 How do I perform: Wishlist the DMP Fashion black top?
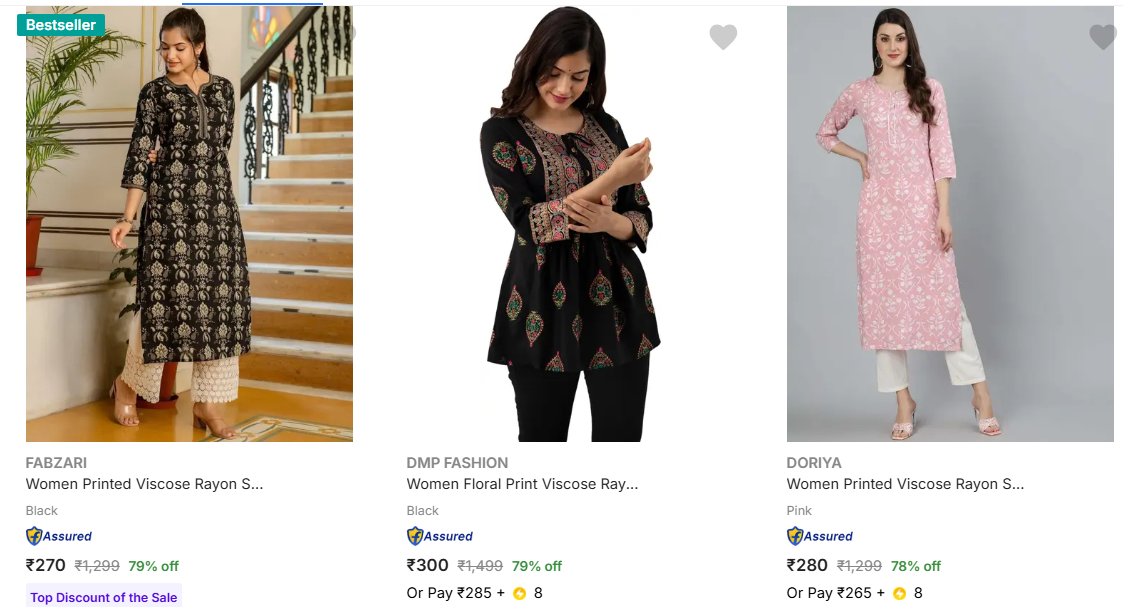click(723, 37)
